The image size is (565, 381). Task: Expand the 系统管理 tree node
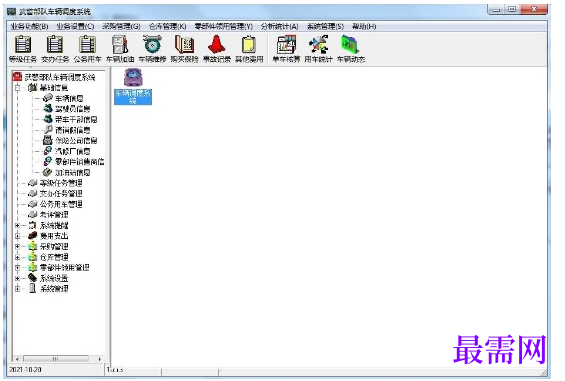click(x=17, y=289)
